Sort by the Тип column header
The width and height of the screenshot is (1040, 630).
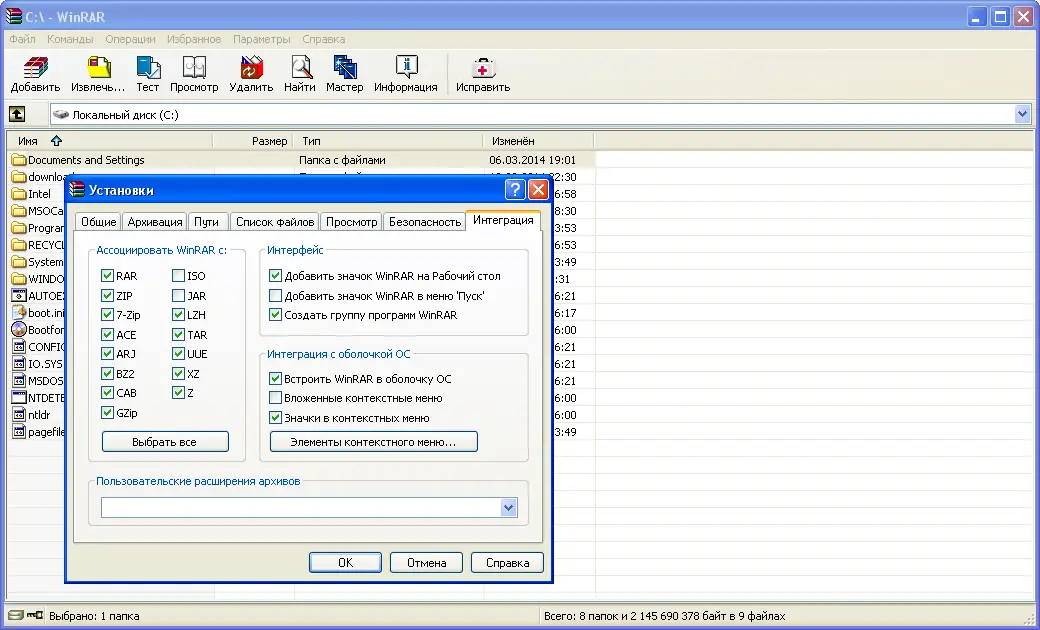(x=388, y=141)
